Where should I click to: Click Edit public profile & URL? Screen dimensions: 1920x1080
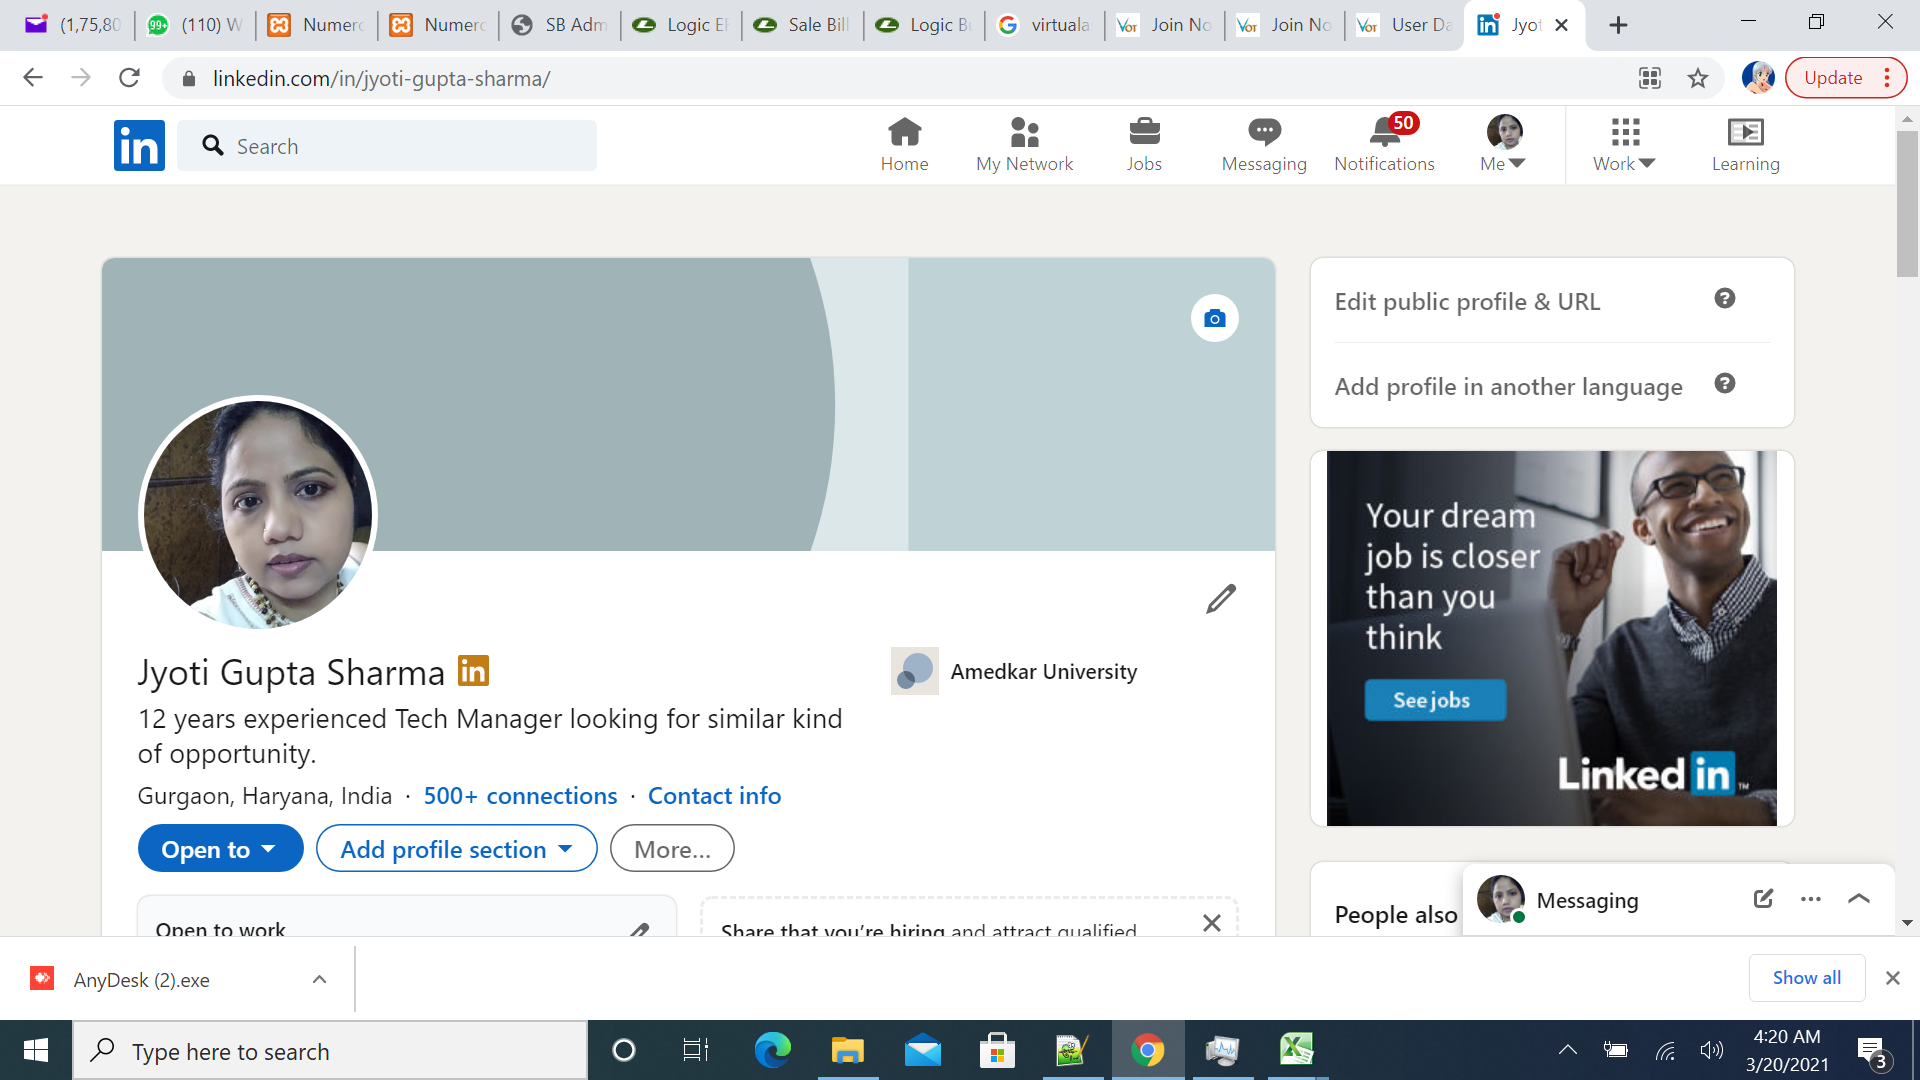click(x=1467, y=301)
